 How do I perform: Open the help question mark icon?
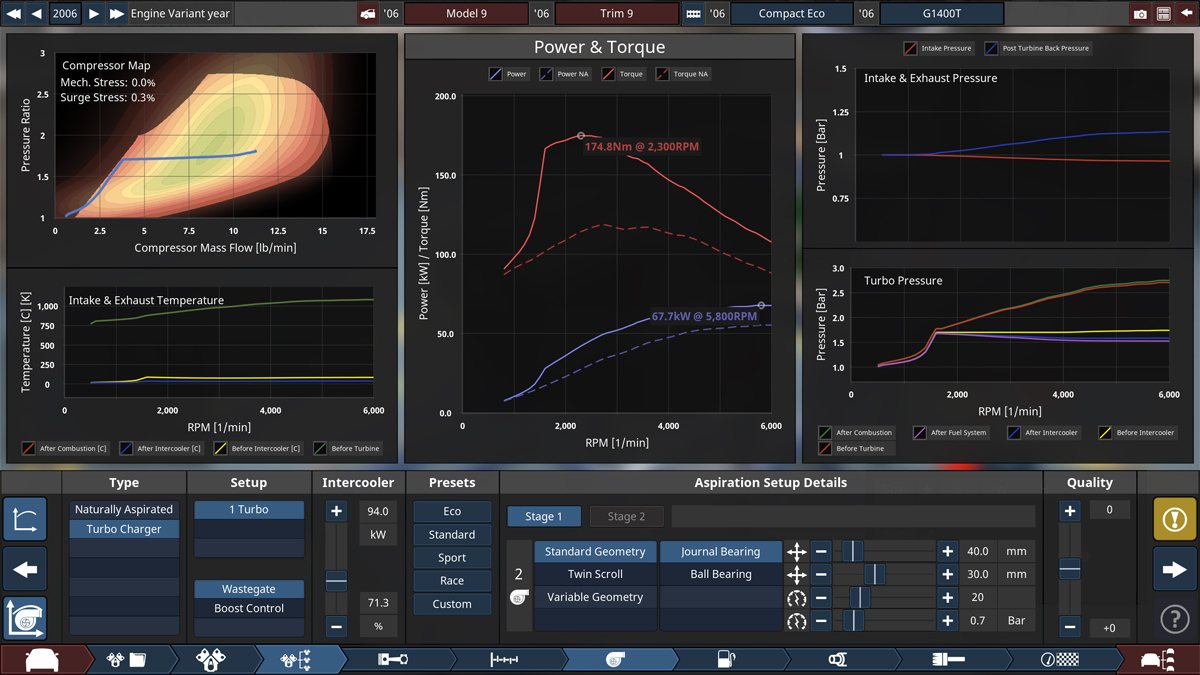coord(1174,619)
